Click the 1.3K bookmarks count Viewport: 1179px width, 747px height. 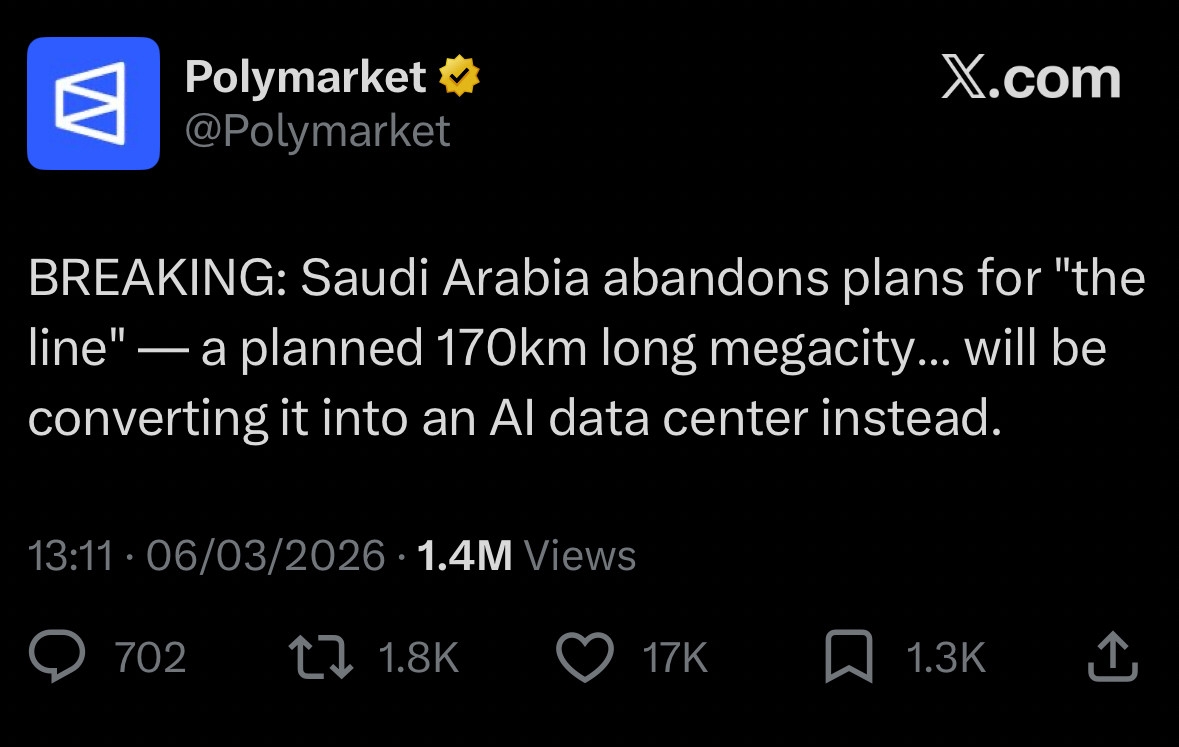945,658
